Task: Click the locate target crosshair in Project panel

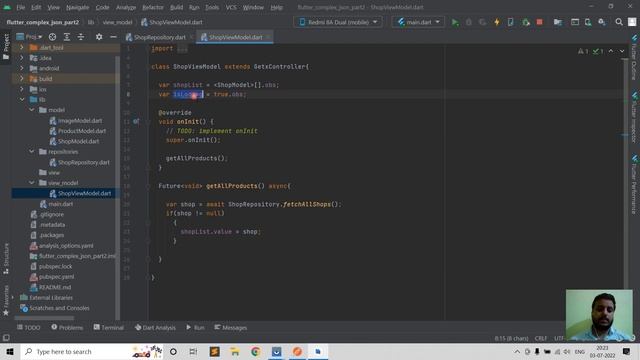Action: tap(52, 37)
